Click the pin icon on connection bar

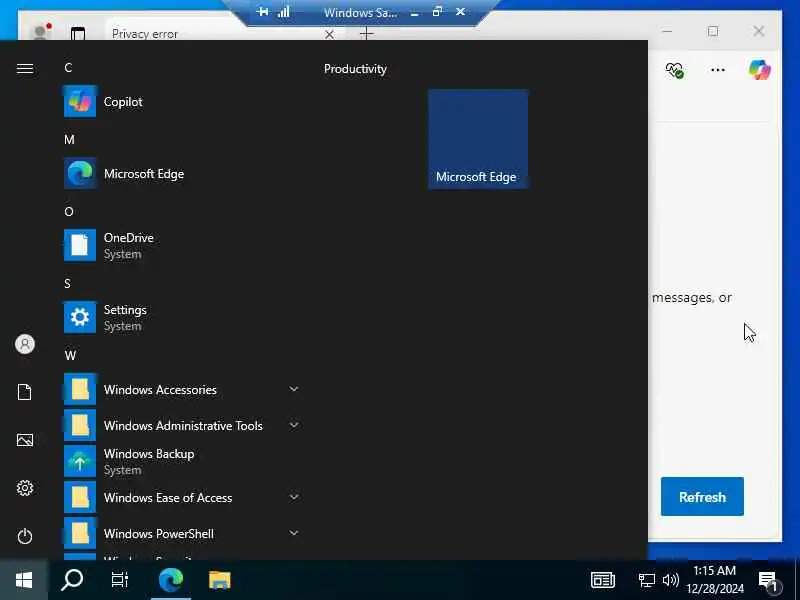[263, 12]
